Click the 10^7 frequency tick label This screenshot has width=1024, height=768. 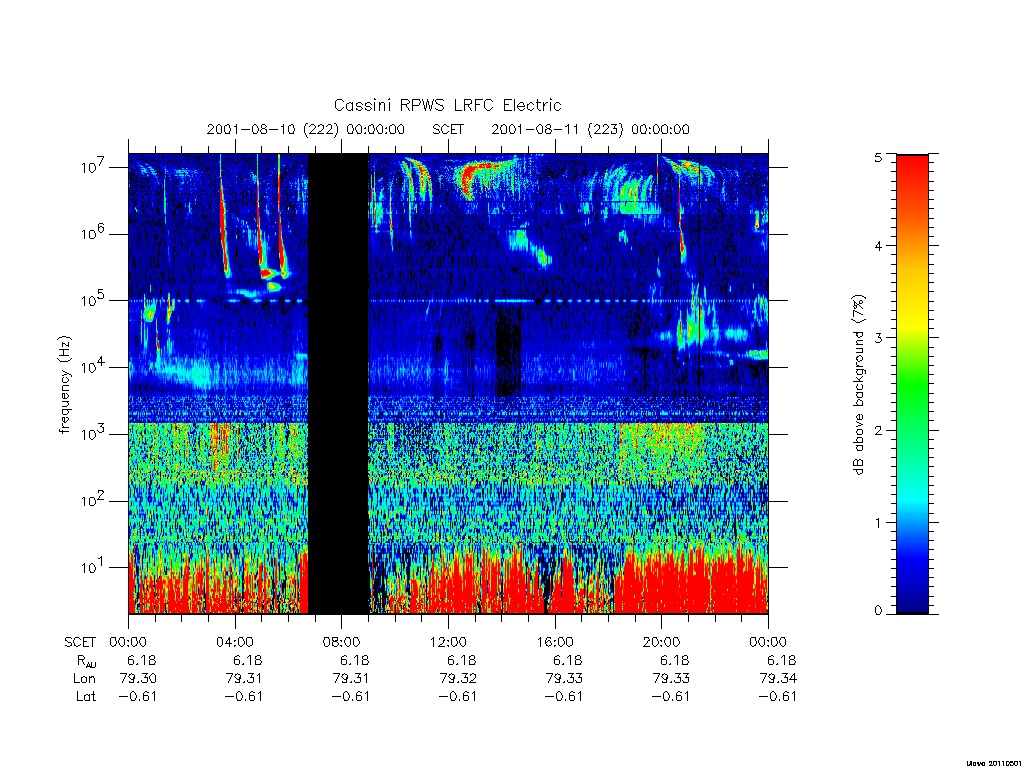pos(94,166)
